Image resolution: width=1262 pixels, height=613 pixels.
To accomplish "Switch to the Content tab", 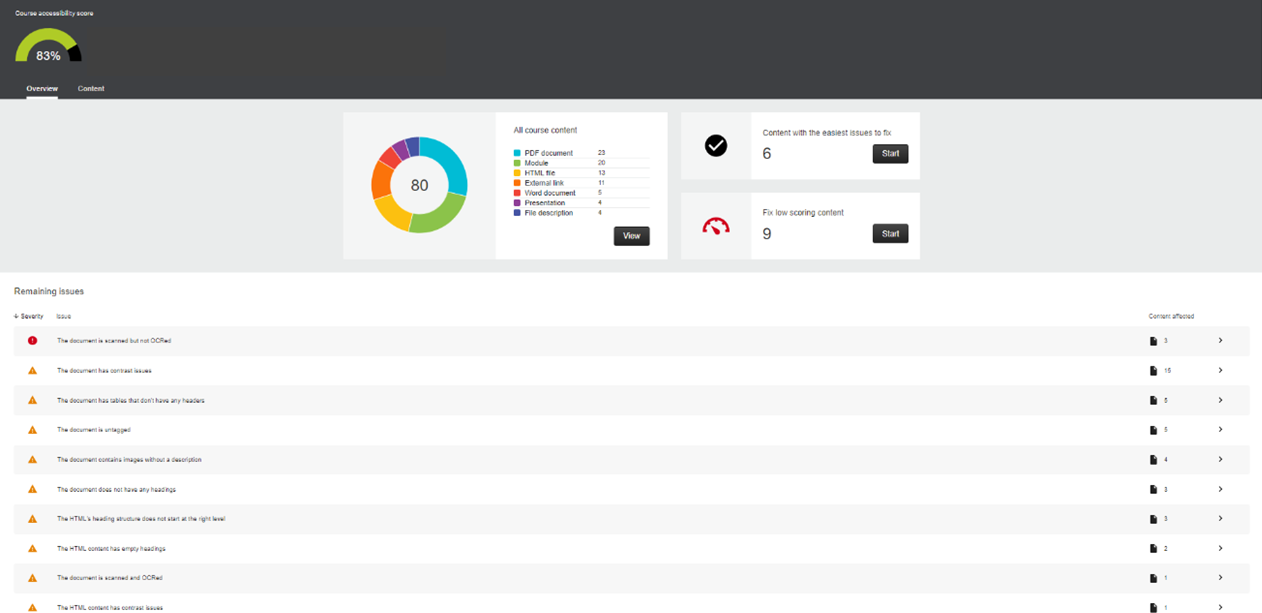I will click(91, 89).
